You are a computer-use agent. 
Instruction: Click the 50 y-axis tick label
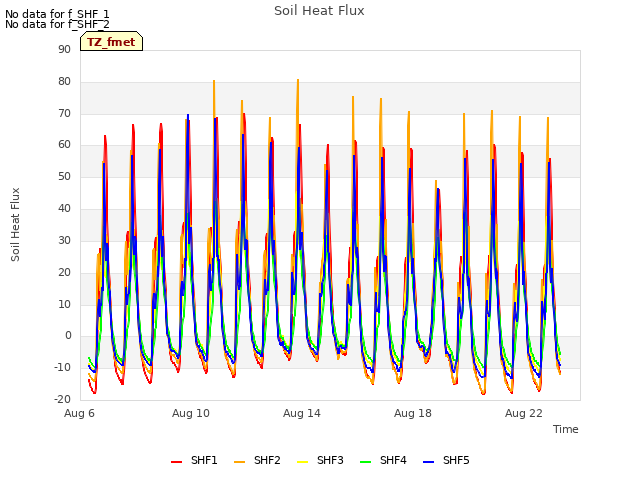[x=64, y=177]
